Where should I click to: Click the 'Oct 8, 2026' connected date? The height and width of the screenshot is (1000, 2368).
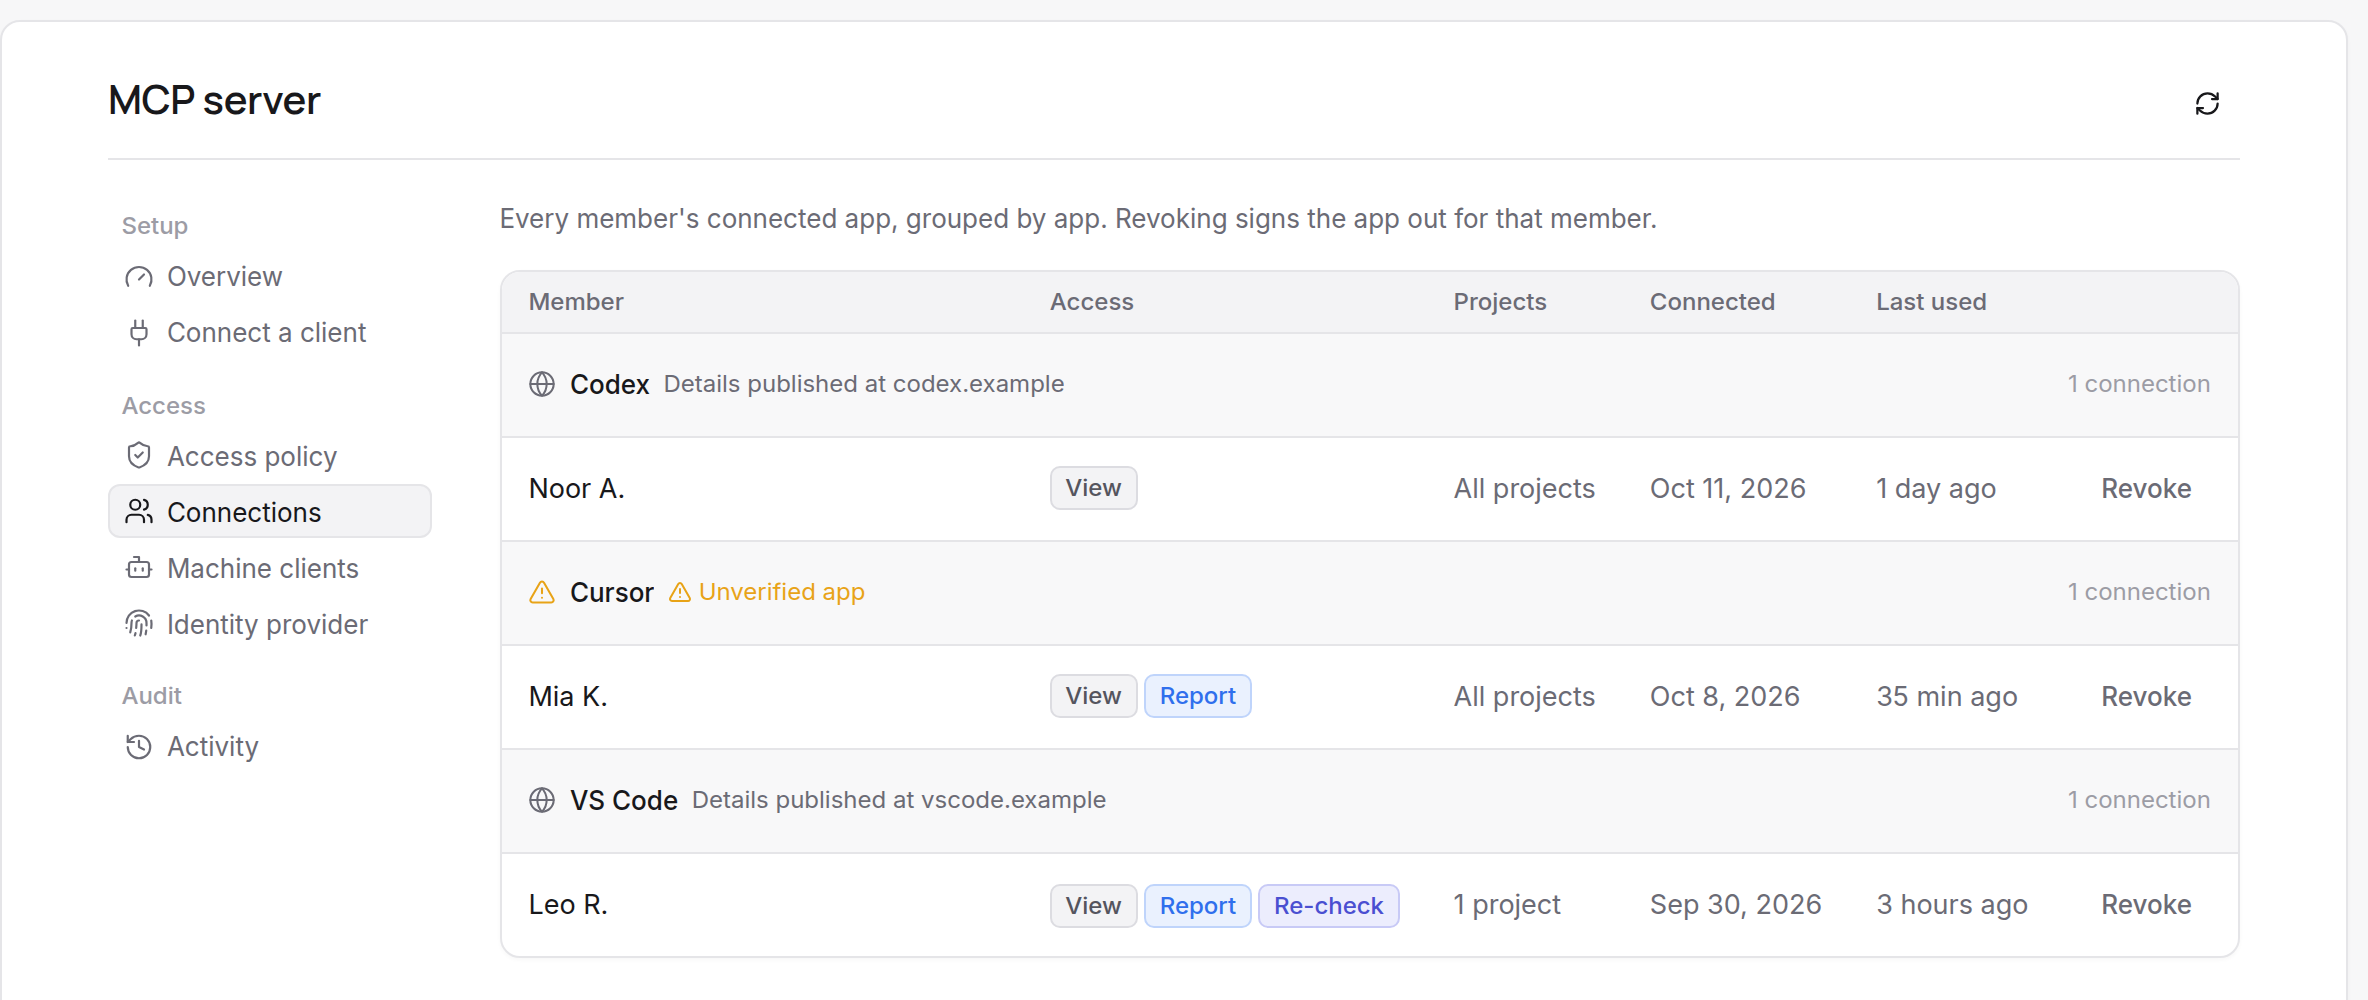click(x=1725, y=697)
